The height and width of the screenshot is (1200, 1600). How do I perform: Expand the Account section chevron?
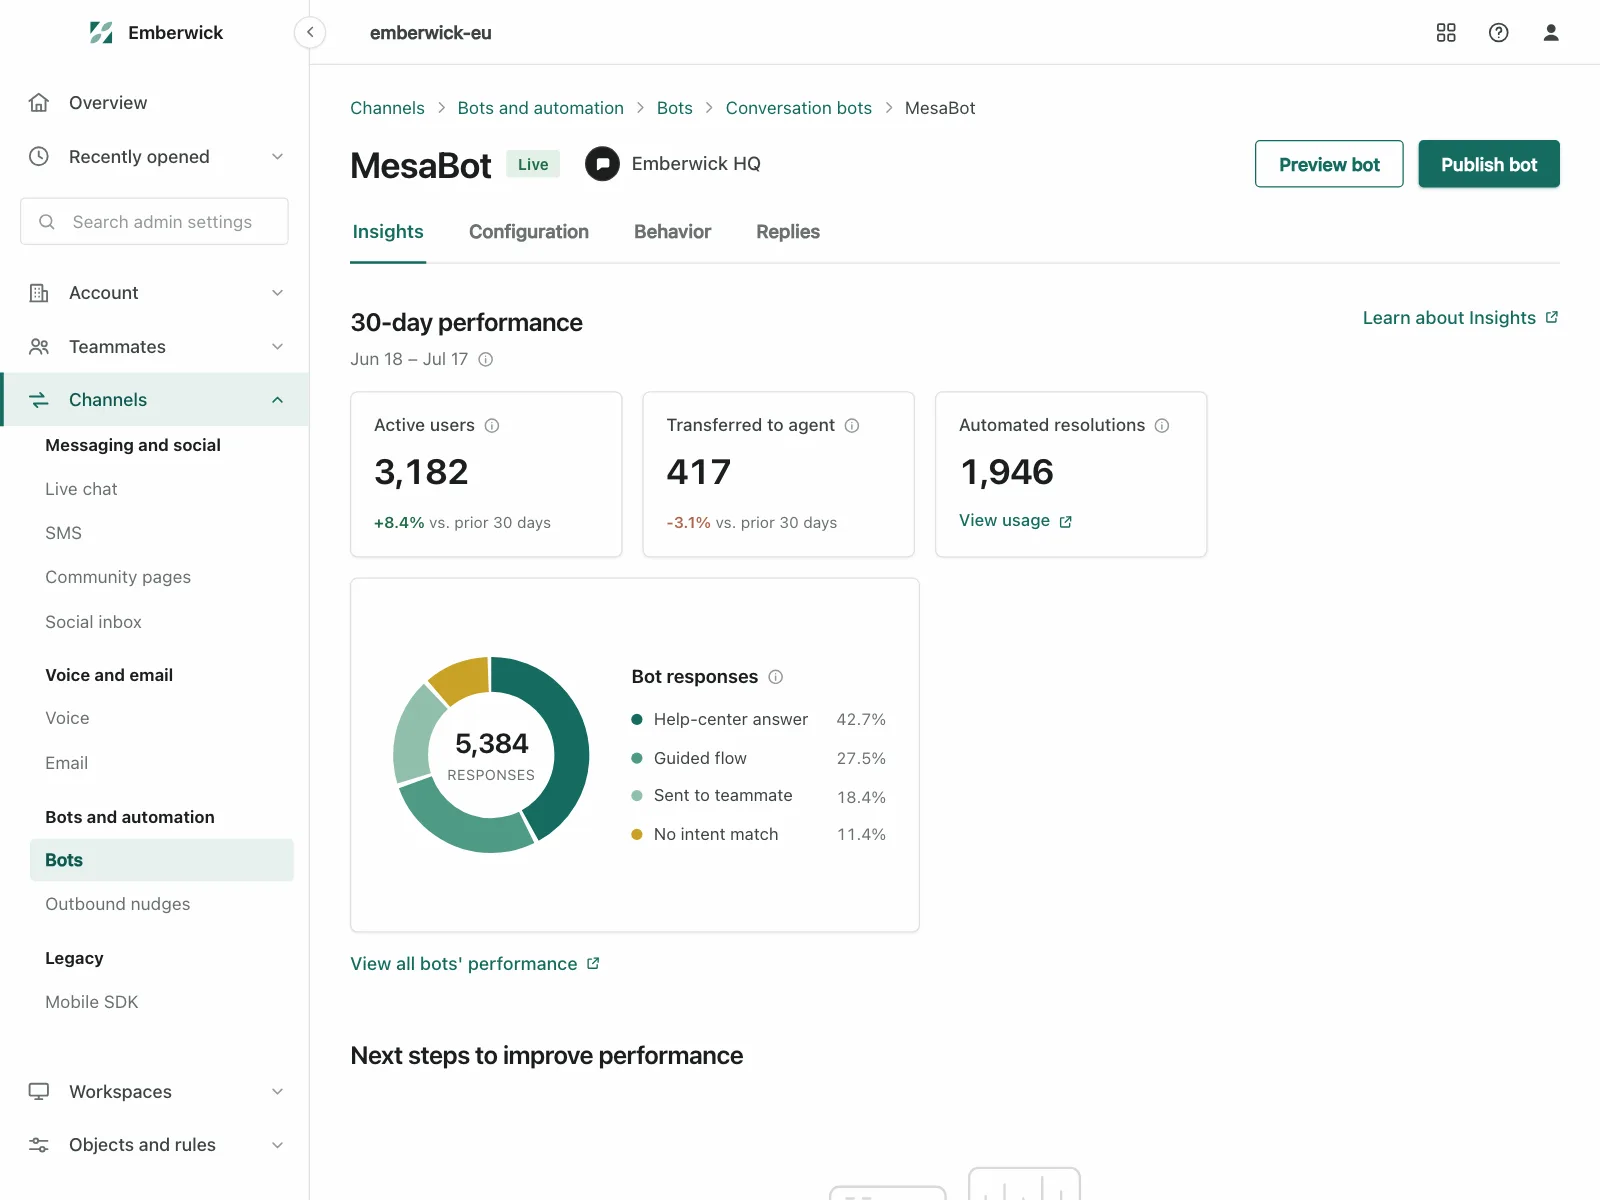tap(278, 293)
